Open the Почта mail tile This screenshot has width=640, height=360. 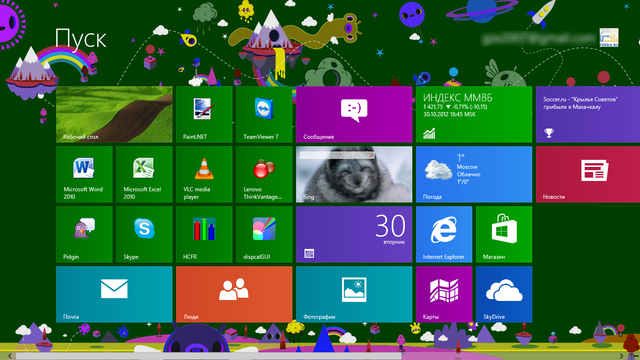pos(114,294)
